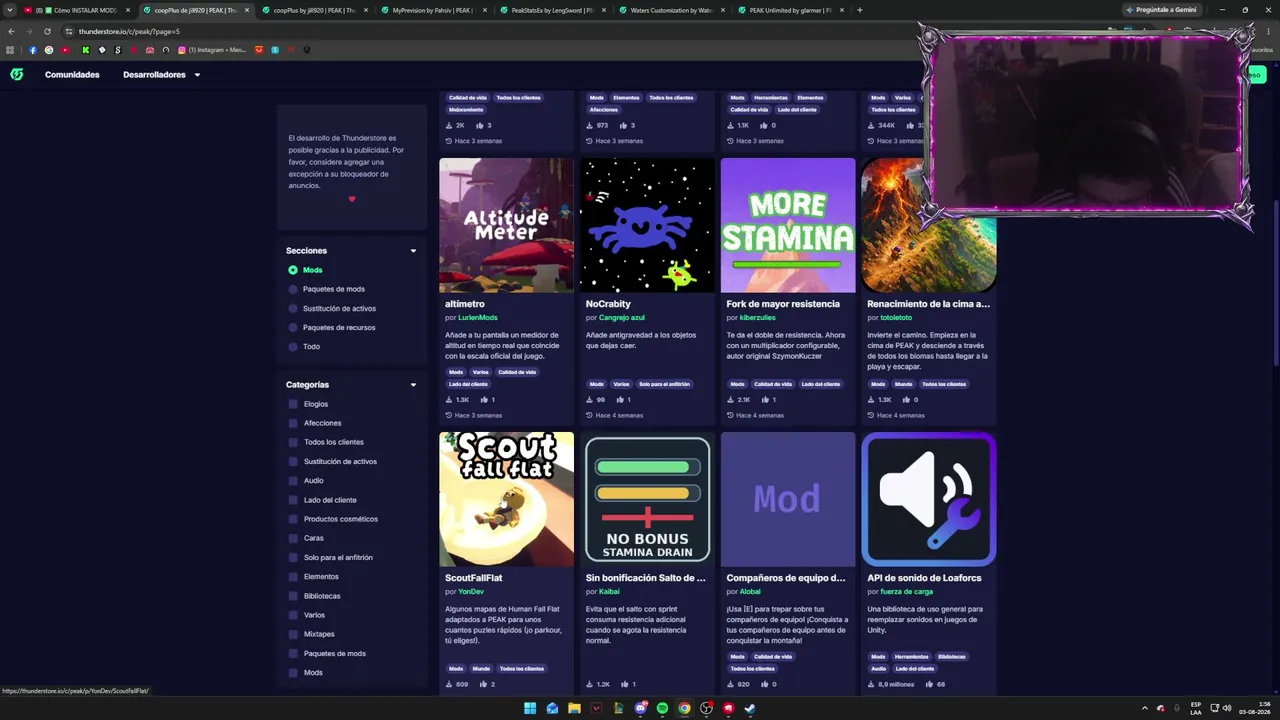Click the heart icon in the ad notice
Screen dimensions: 1280x720
point(352,198)
